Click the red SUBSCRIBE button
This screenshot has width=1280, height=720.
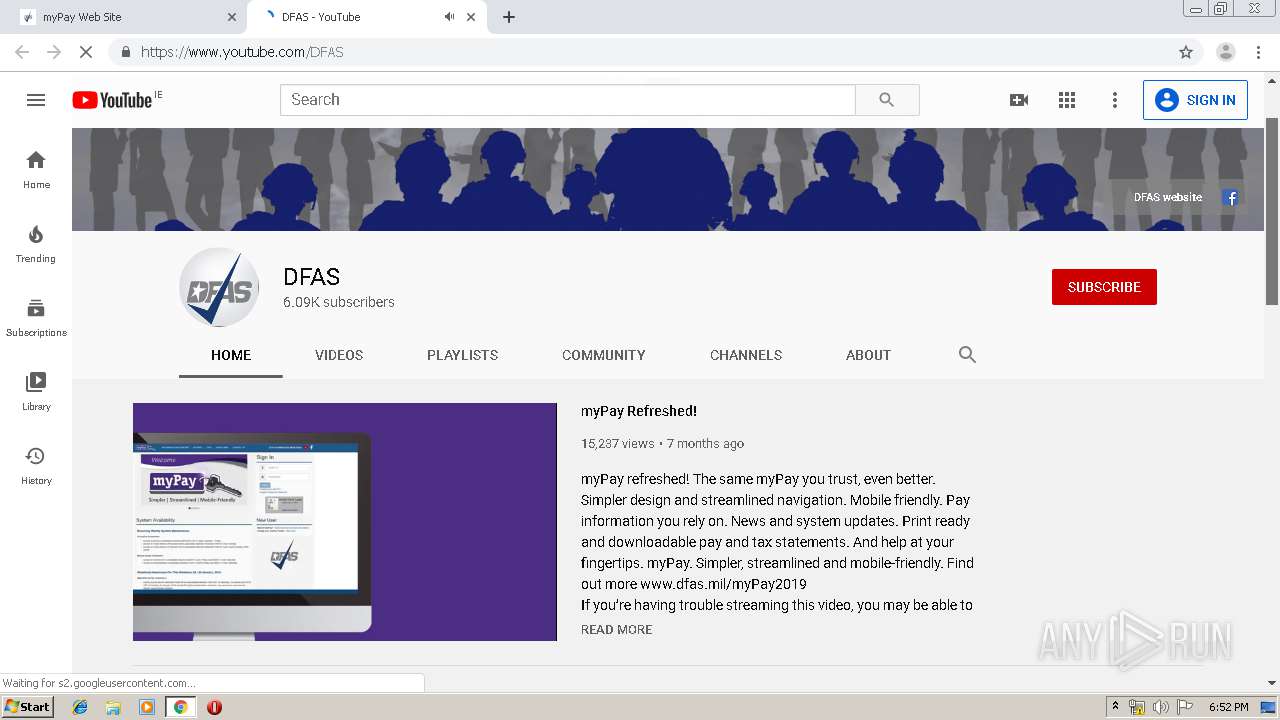pos(1104,287)
